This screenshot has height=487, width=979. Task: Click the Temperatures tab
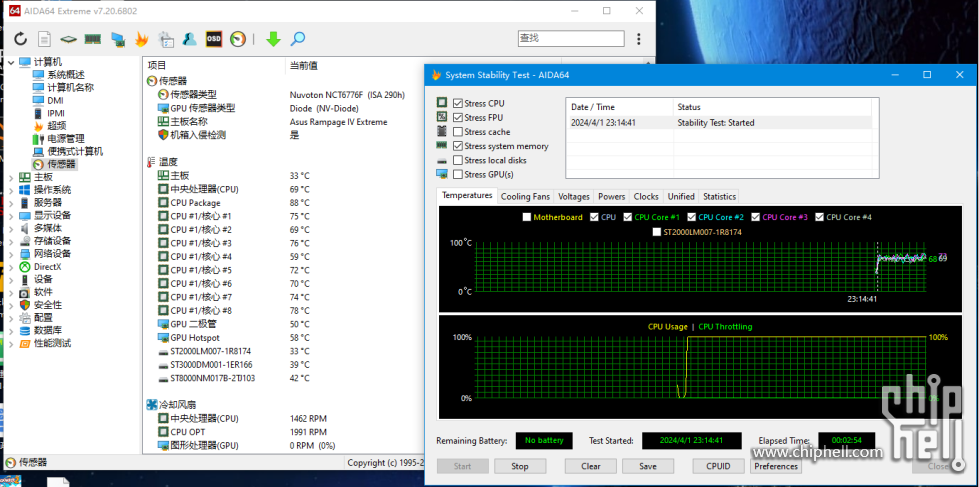[467, 195]
